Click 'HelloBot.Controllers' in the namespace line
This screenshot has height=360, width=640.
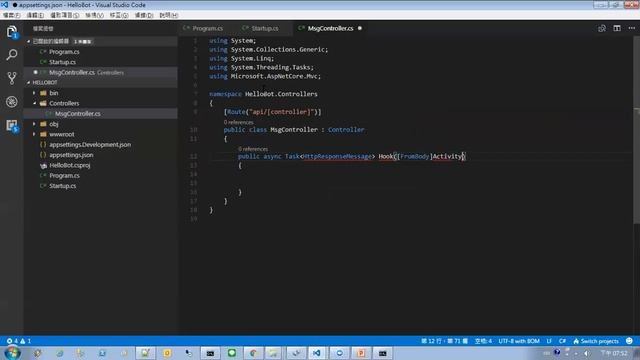click(x=281, y=94)
